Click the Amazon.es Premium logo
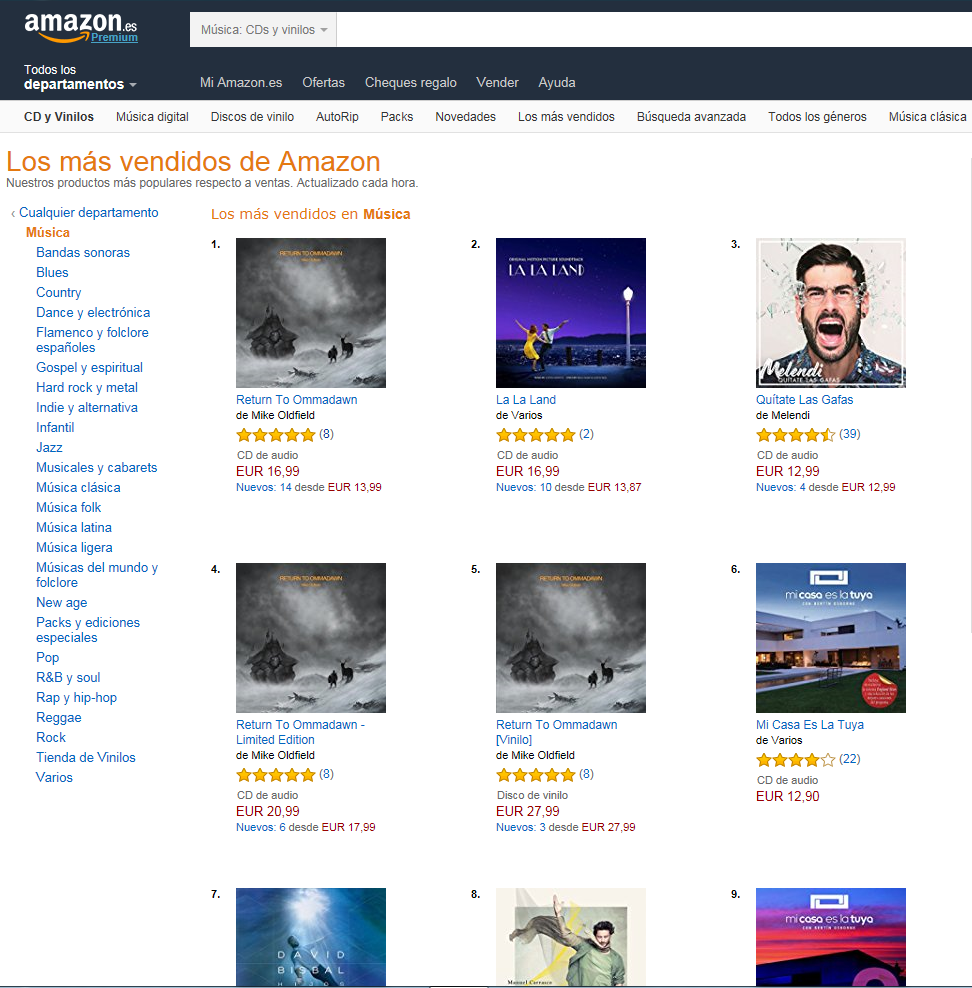The width and height of the screenshot is (972, 988). [81, 27]
